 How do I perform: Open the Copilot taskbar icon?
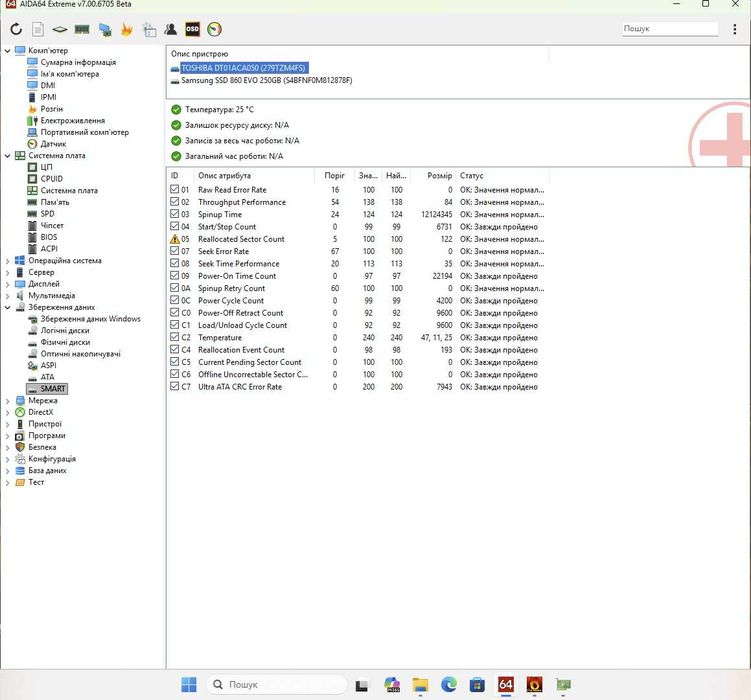392,684
